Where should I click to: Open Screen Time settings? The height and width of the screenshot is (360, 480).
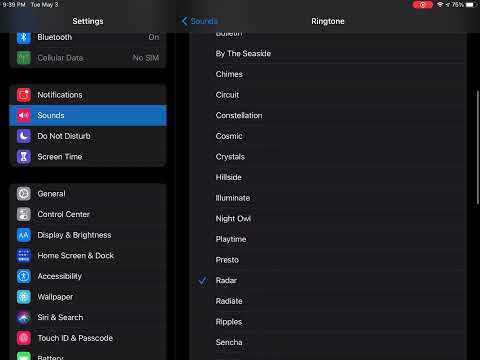[x=88, y=157]
